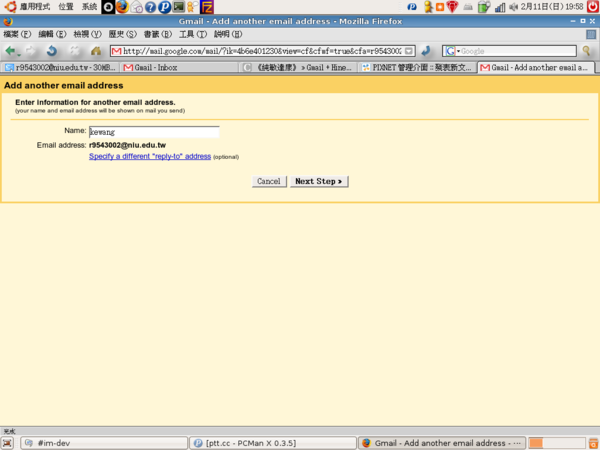Launch Firefox from the top panel

point(122,7)
